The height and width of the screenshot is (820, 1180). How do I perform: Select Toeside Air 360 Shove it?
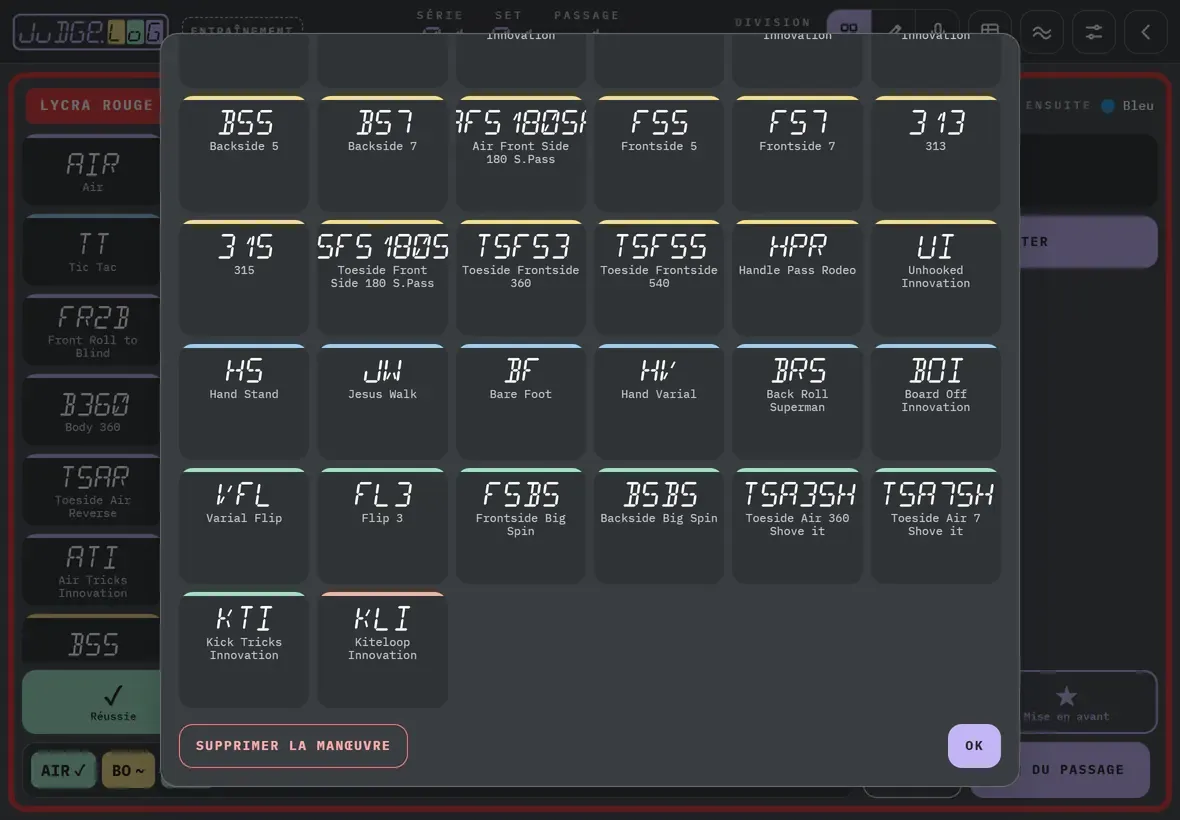(797, 526)
